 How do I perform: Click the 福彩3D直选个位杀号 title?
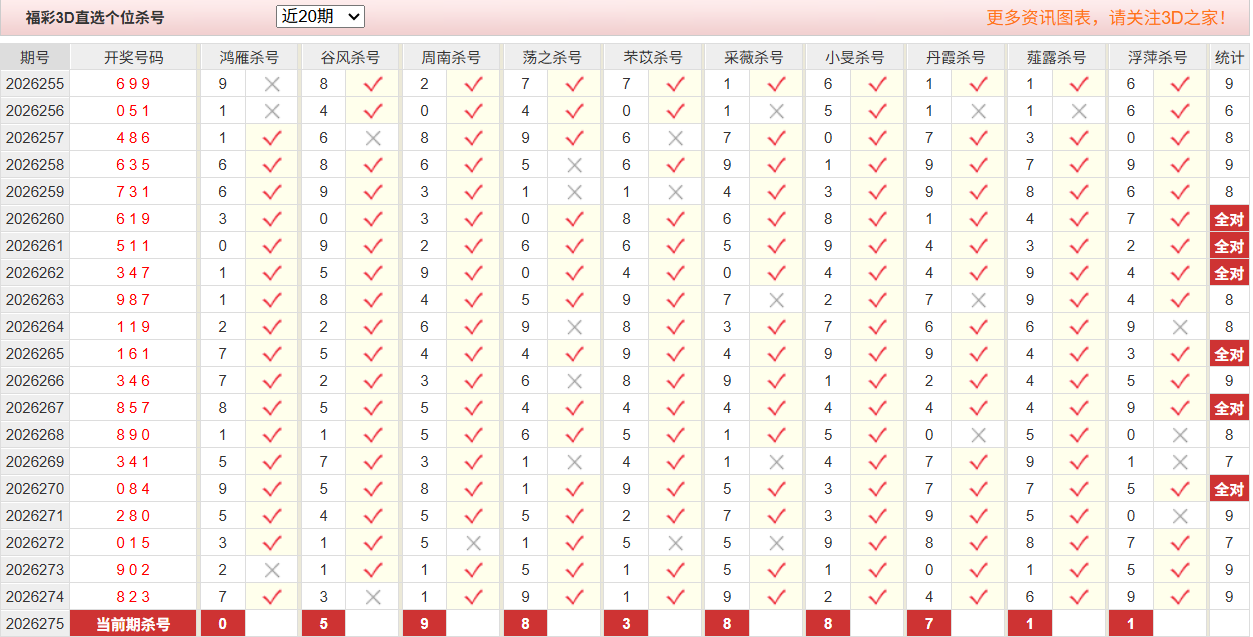point(95,17)
